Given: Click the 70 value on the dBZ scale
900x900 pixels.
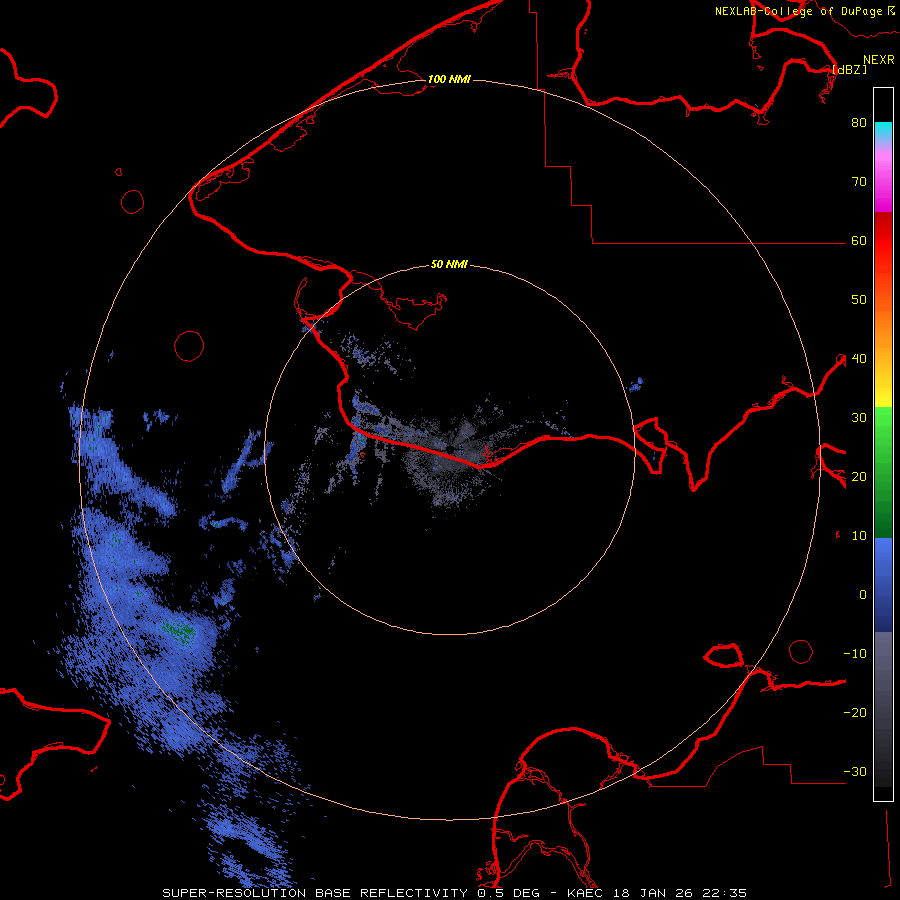Looking at the screenshot, I should click(859, 182).
